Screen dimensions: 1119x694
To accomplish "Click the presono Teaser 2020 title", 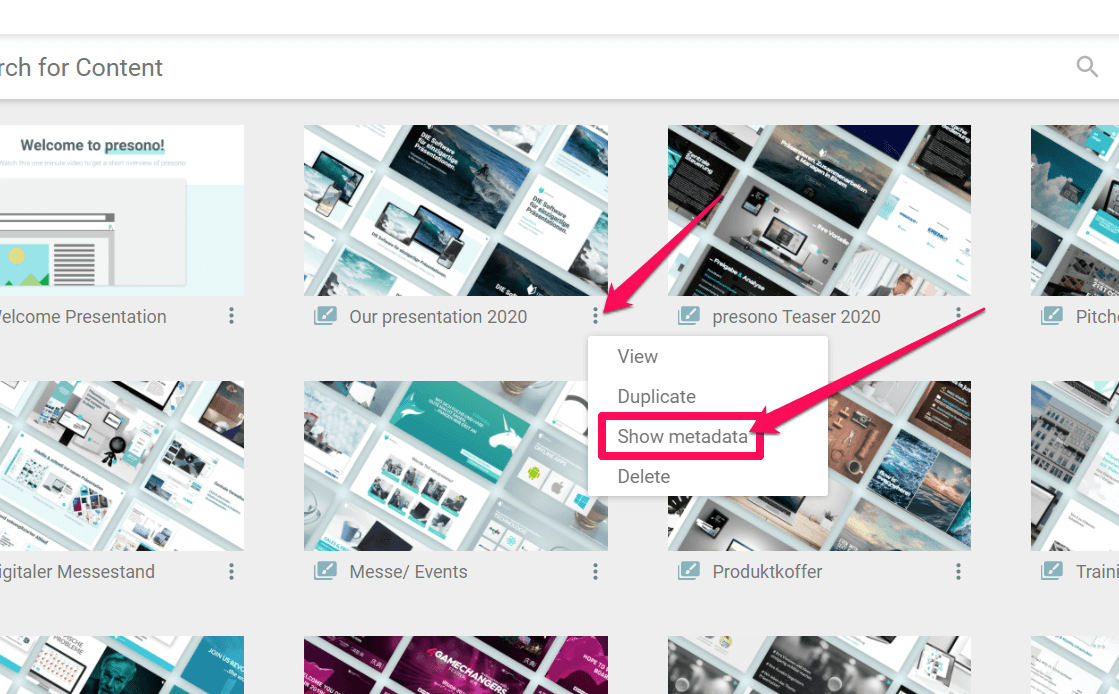I will point(796,317).
